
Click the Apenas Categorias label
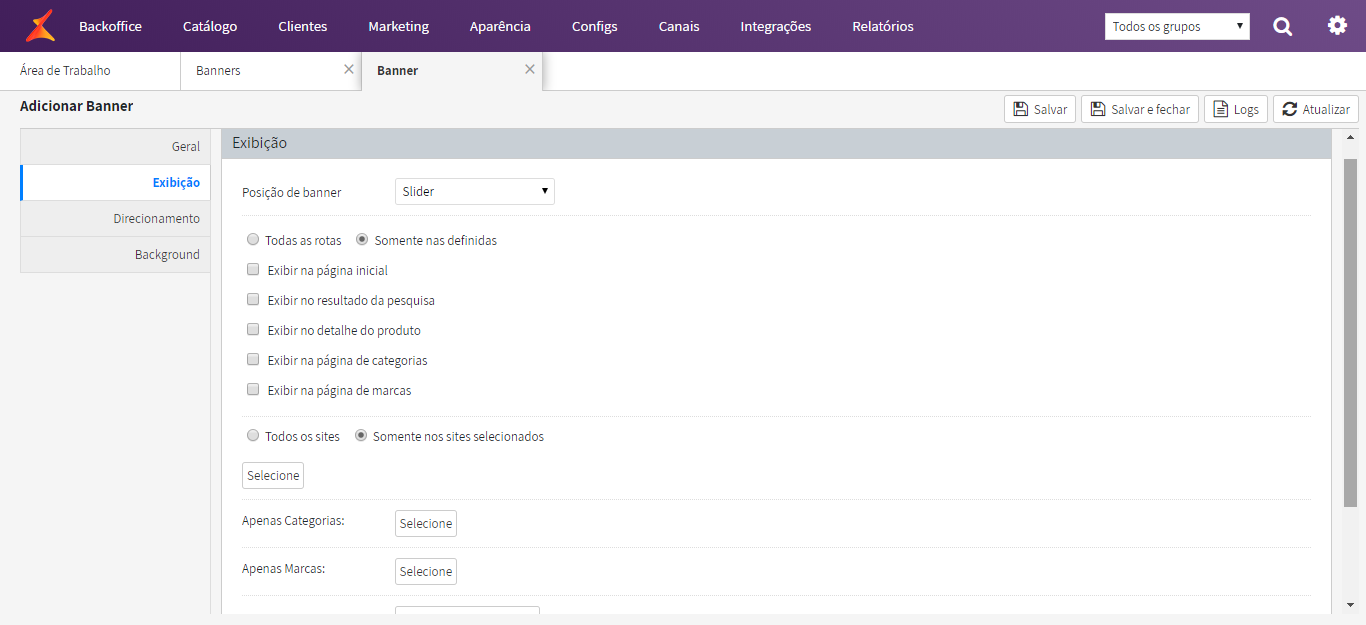[293, 521]
